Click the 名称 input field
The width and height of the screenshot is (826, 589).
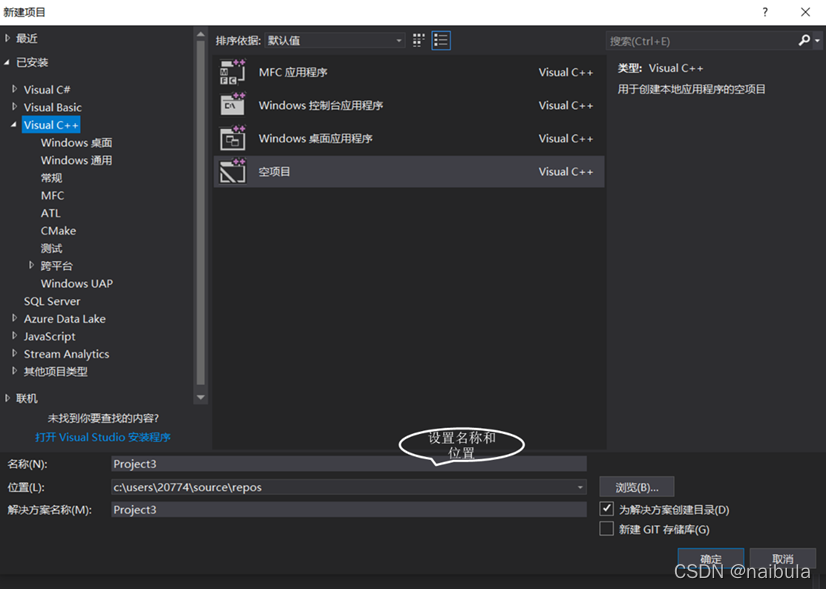pyautogui.click(x=349, y=464)
